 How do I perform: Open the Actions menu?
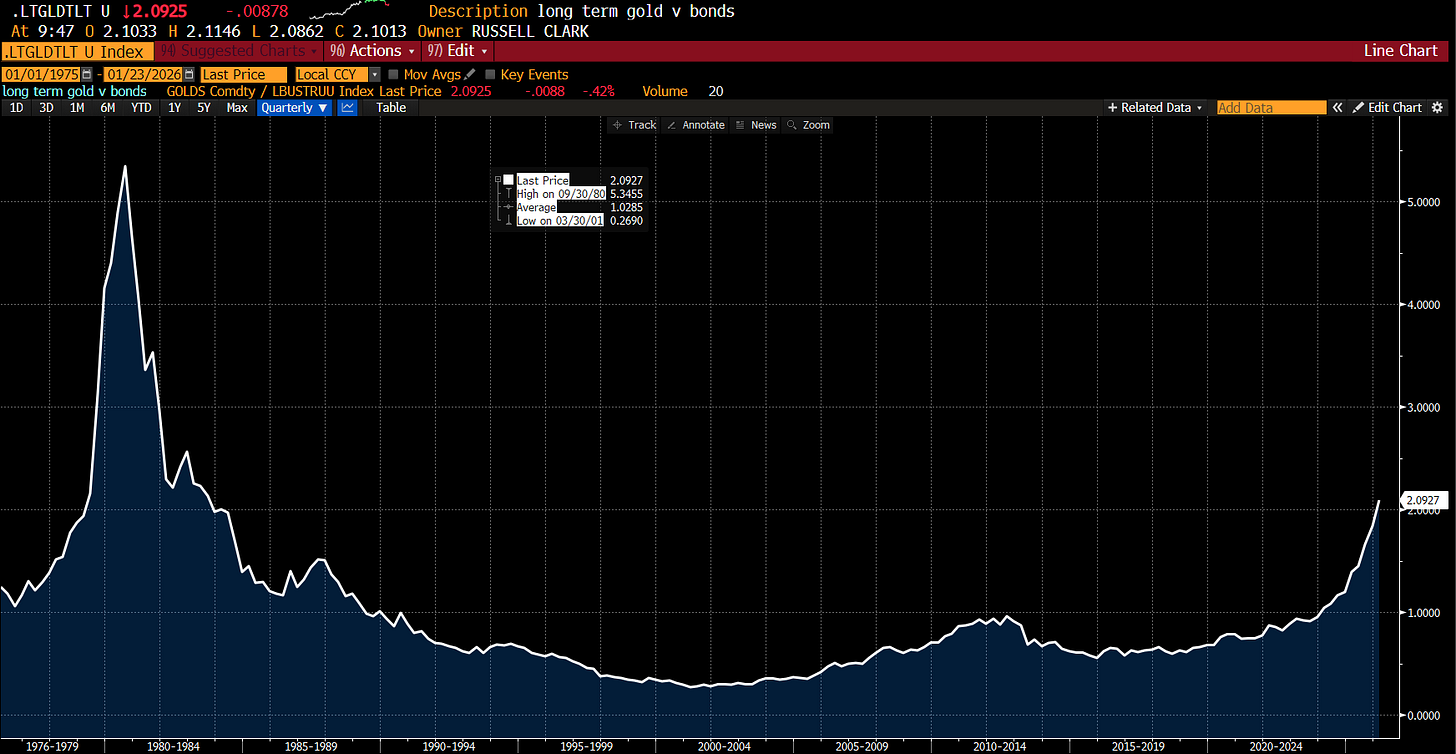click(371, 51)
